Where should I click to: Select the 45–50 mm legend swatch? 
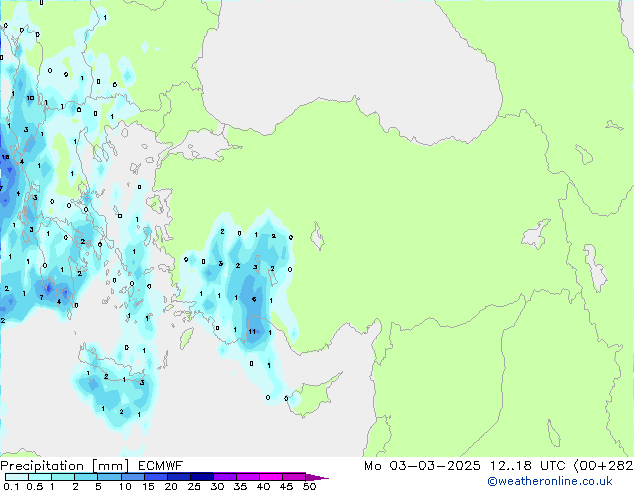[294, 477]
